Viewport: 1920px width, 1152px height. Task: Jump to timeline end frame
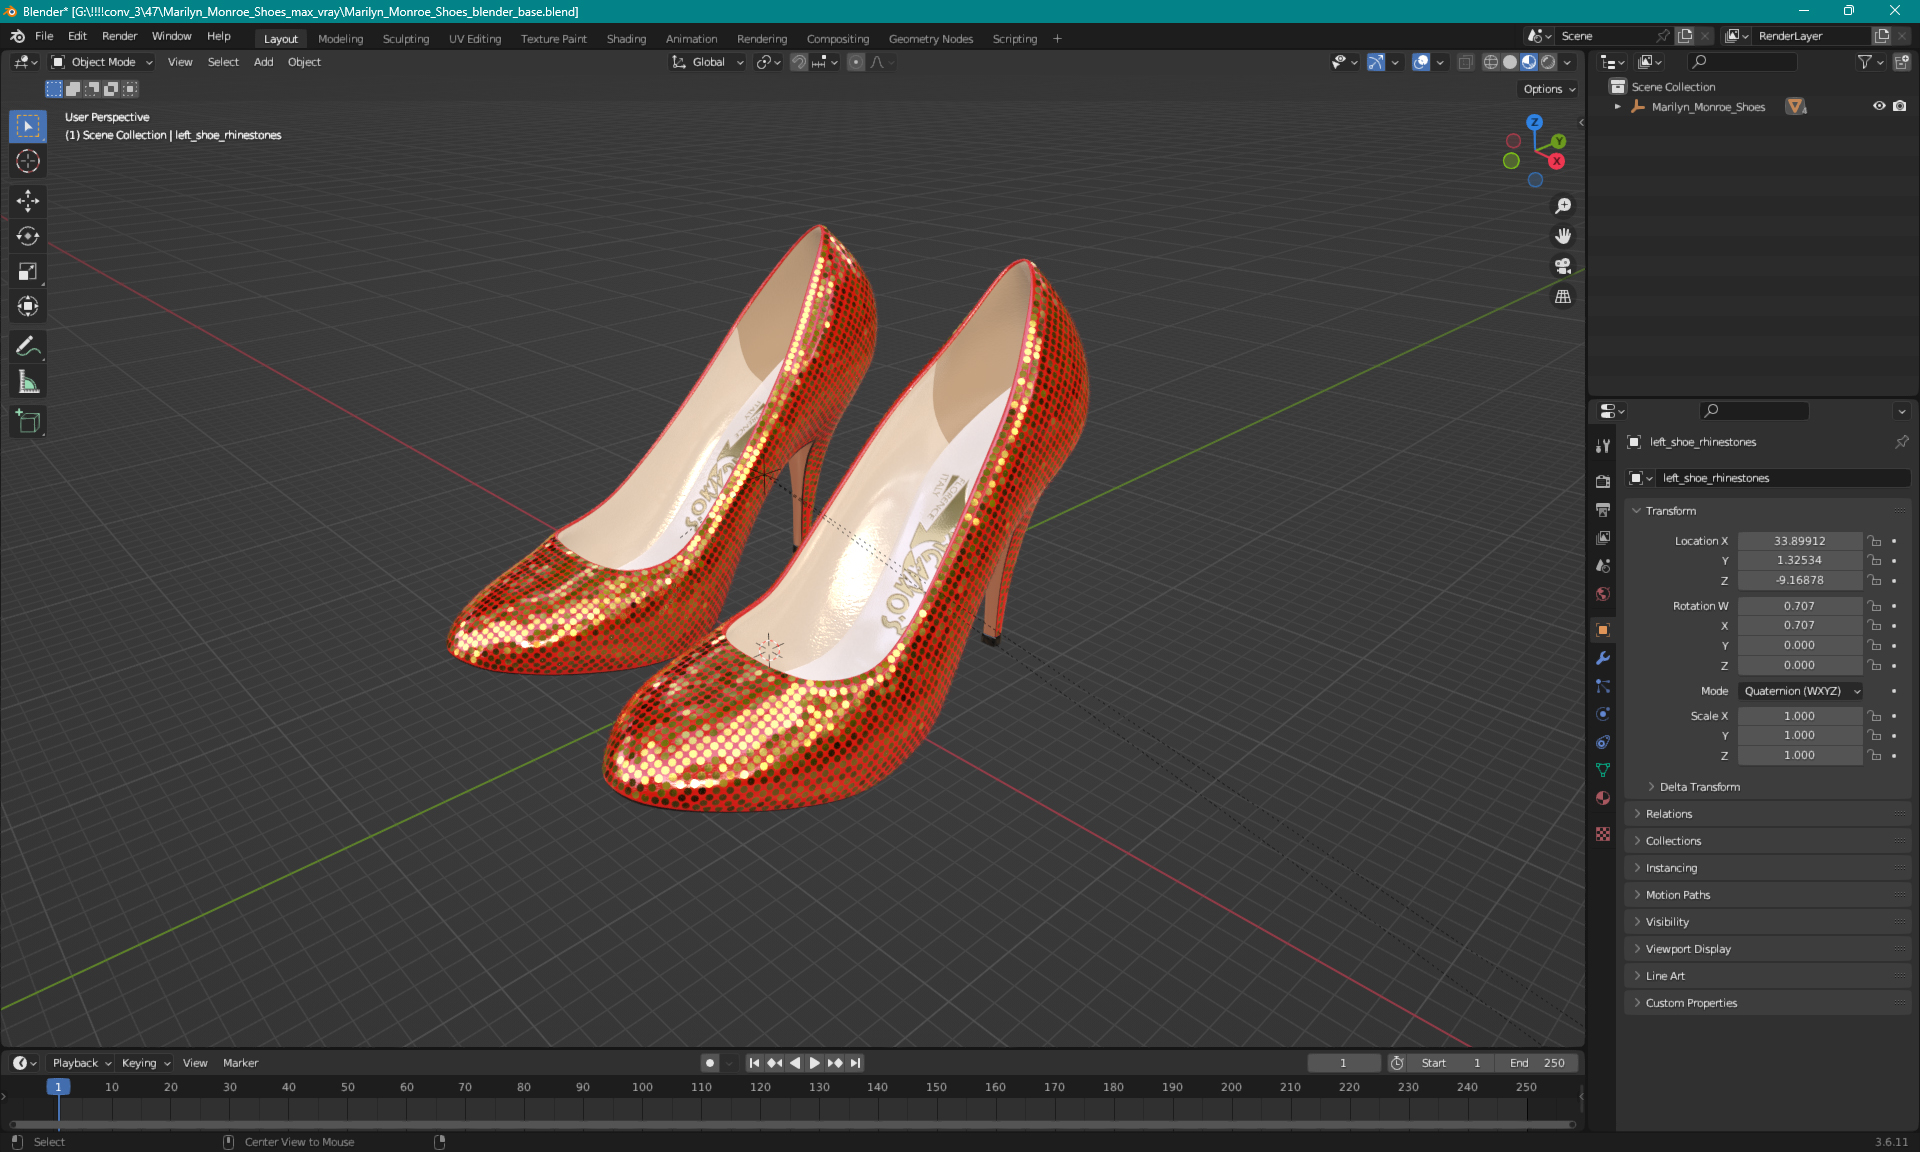855,1063
